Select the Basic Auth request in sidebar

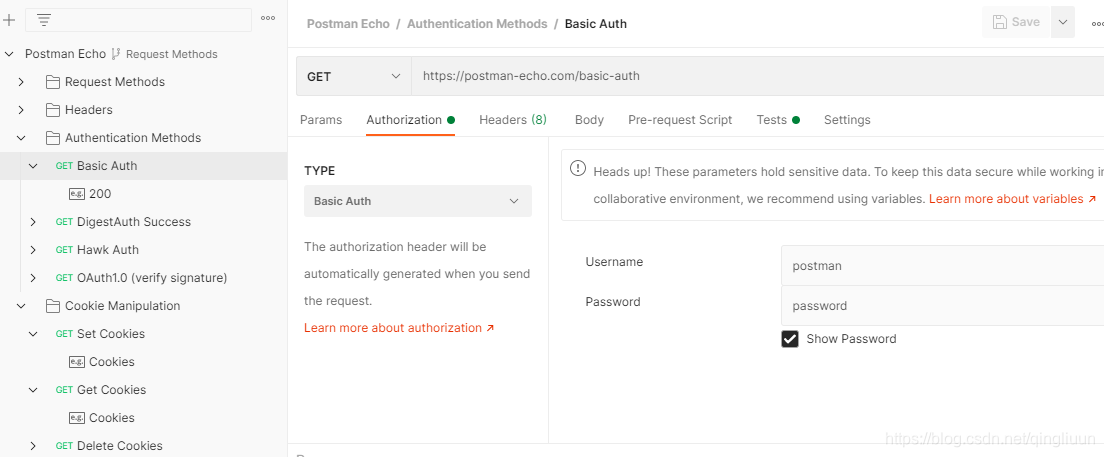(144, 165)
